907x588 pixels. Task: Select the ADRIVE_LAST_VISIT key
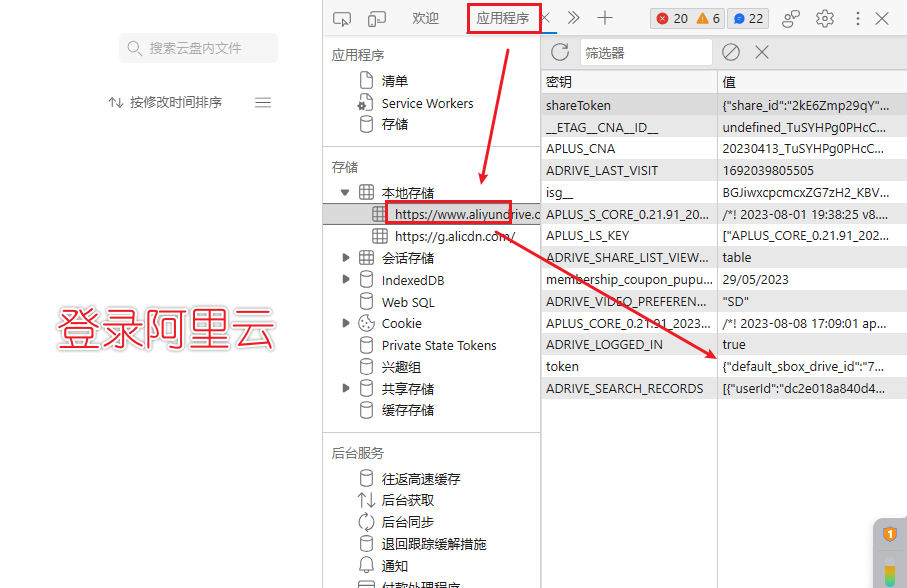point(602,171)
